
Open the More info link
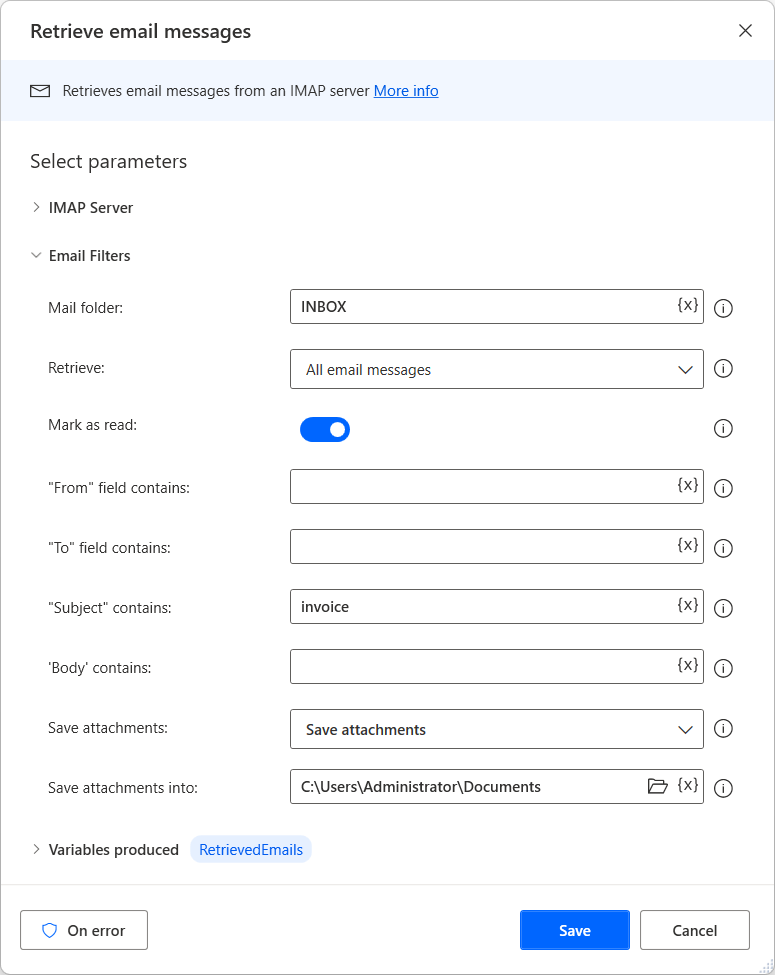coord(405,90)
